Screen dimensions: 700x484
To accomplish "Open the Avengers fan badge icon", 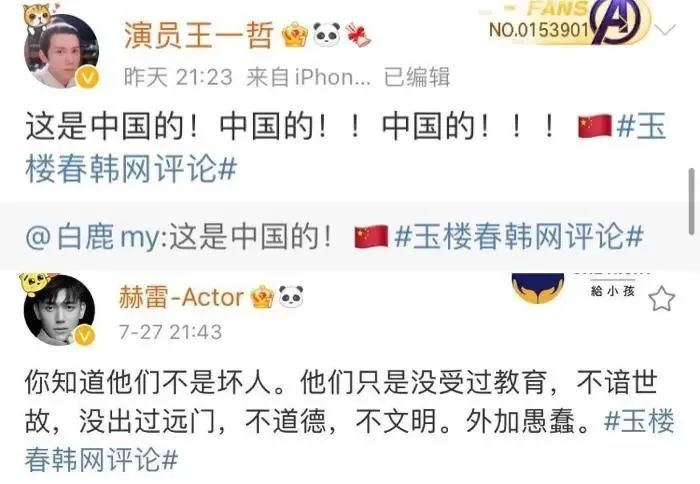I will pyautogui.click(x=617, y=22).
